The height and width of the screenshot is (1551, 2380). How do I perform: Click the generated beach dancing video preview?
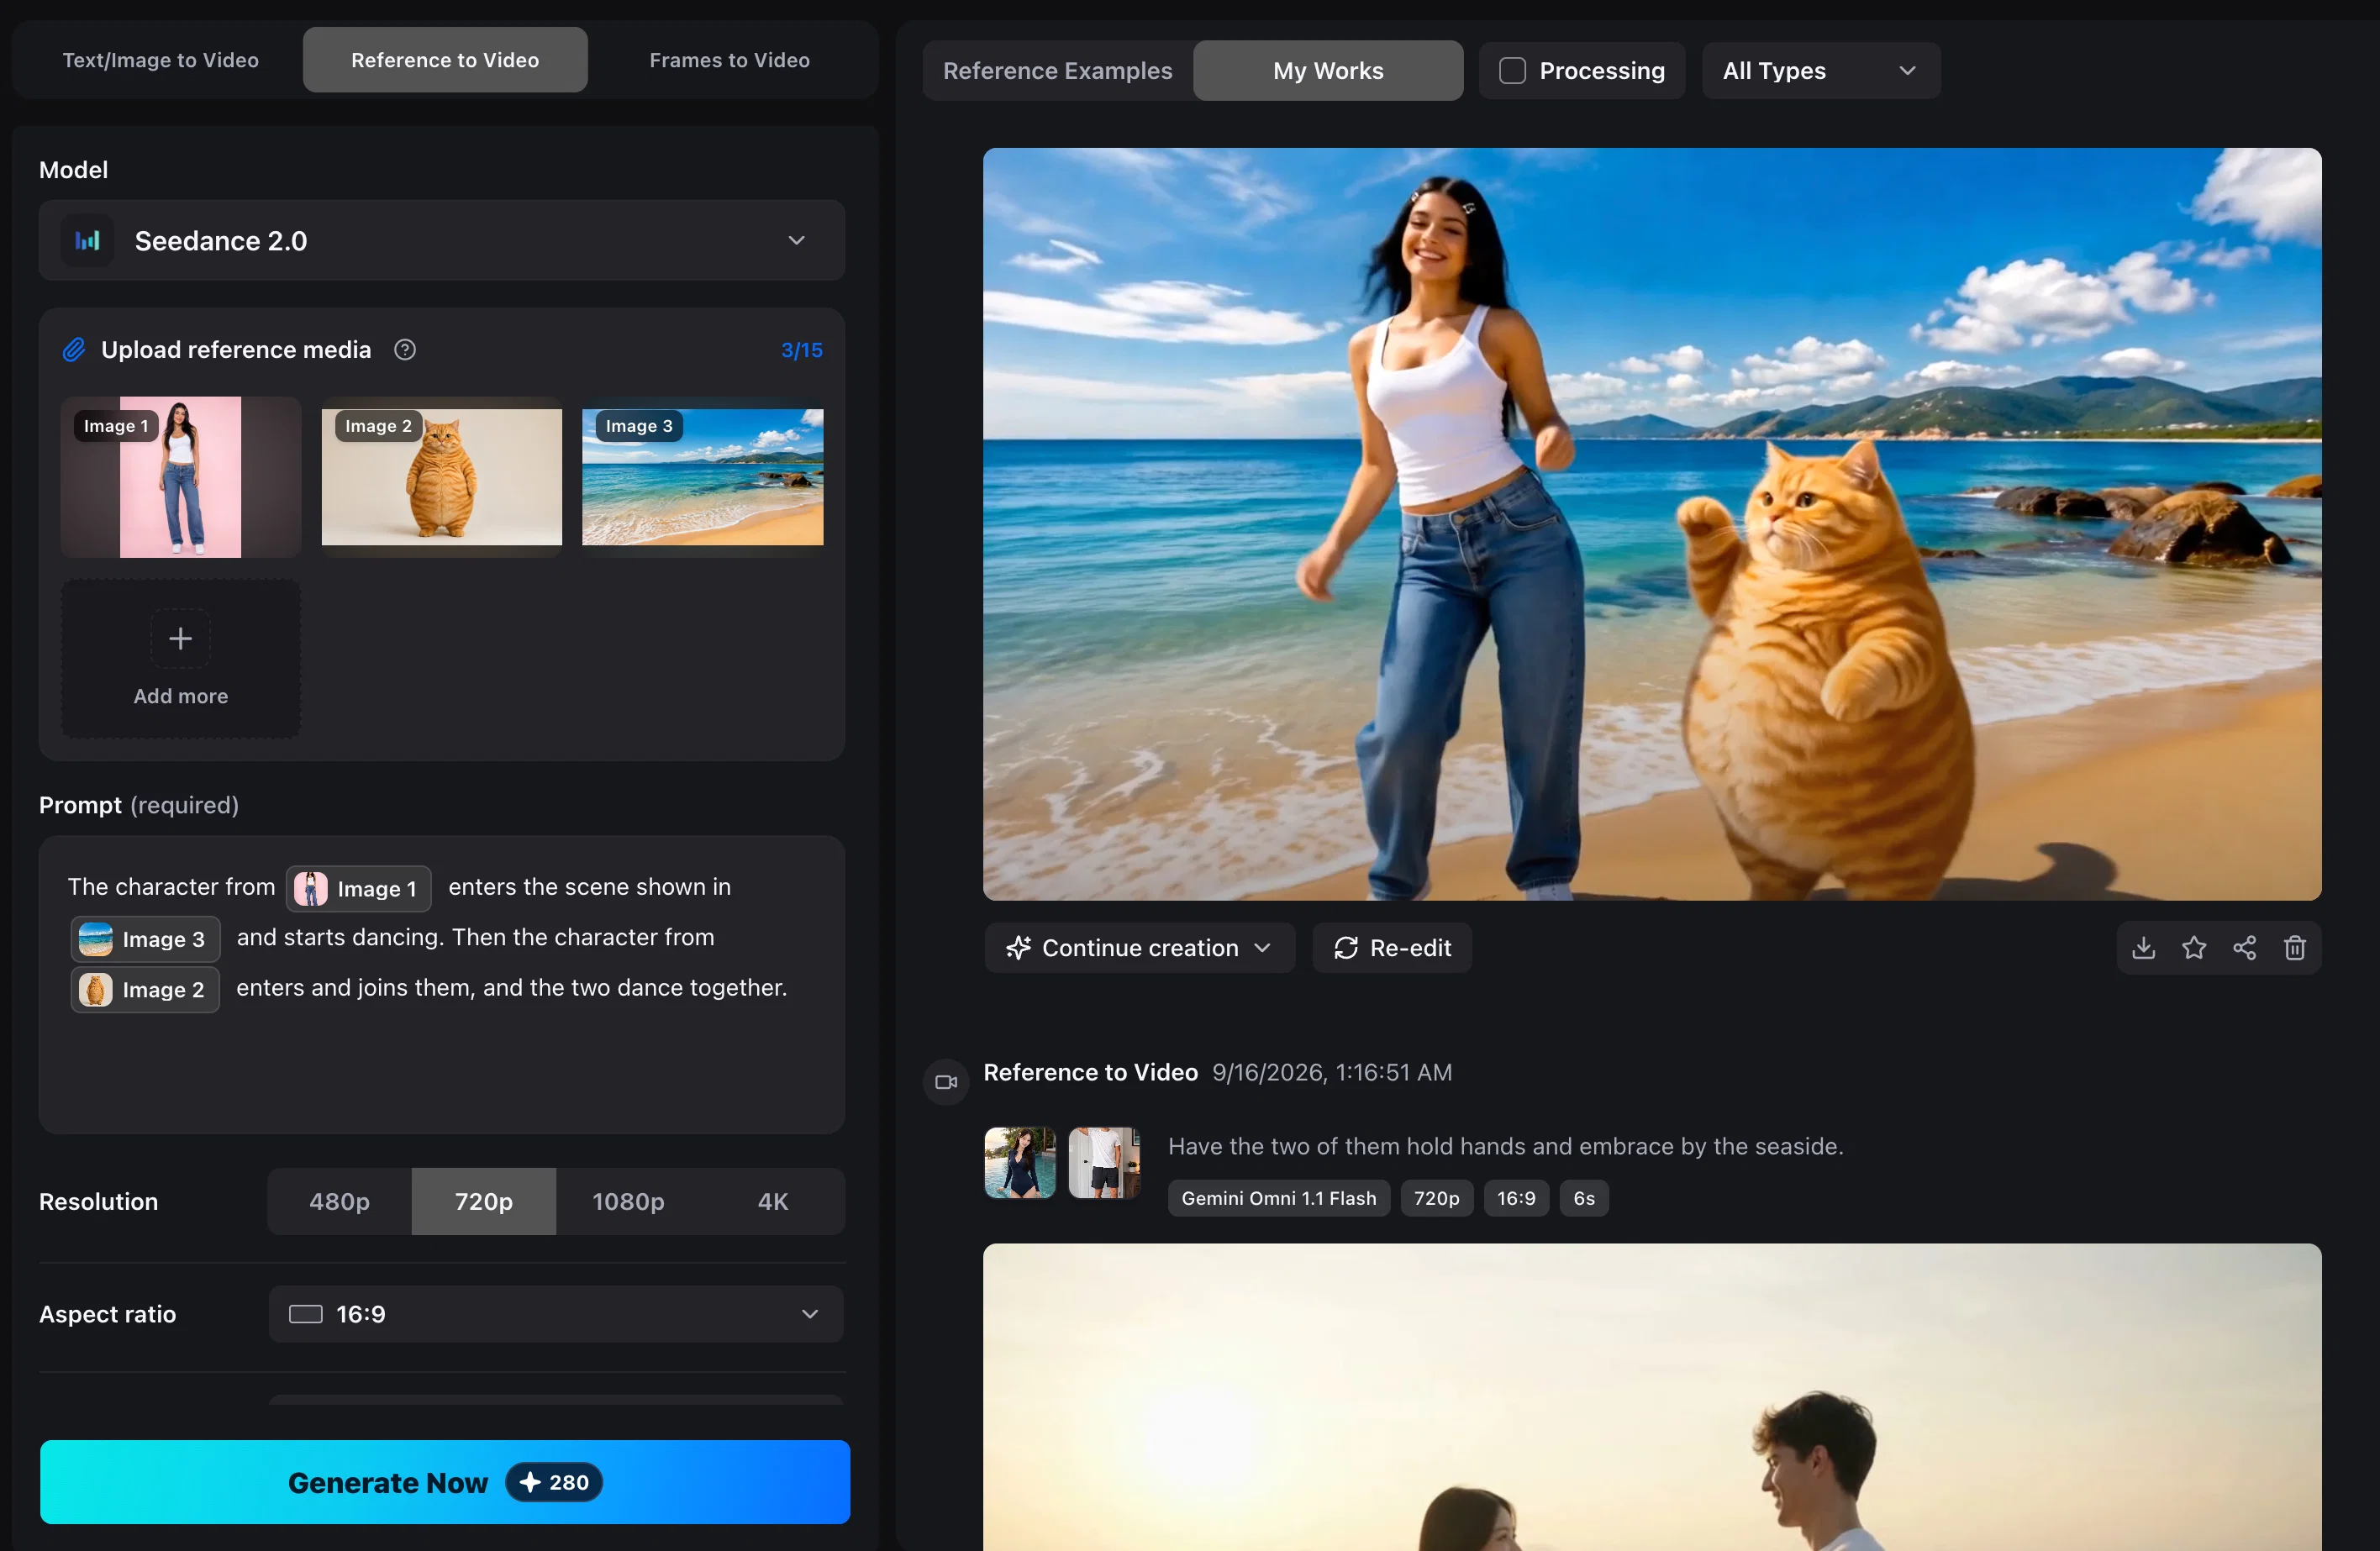[1652, 524]
